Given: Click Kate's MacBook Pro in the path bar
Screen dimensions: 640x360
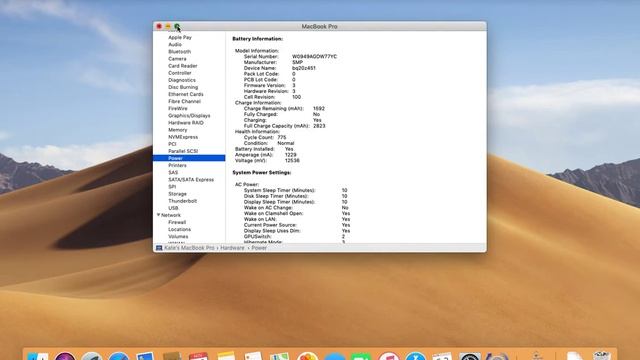Looking at the screenshot, I should pos(189,248).
